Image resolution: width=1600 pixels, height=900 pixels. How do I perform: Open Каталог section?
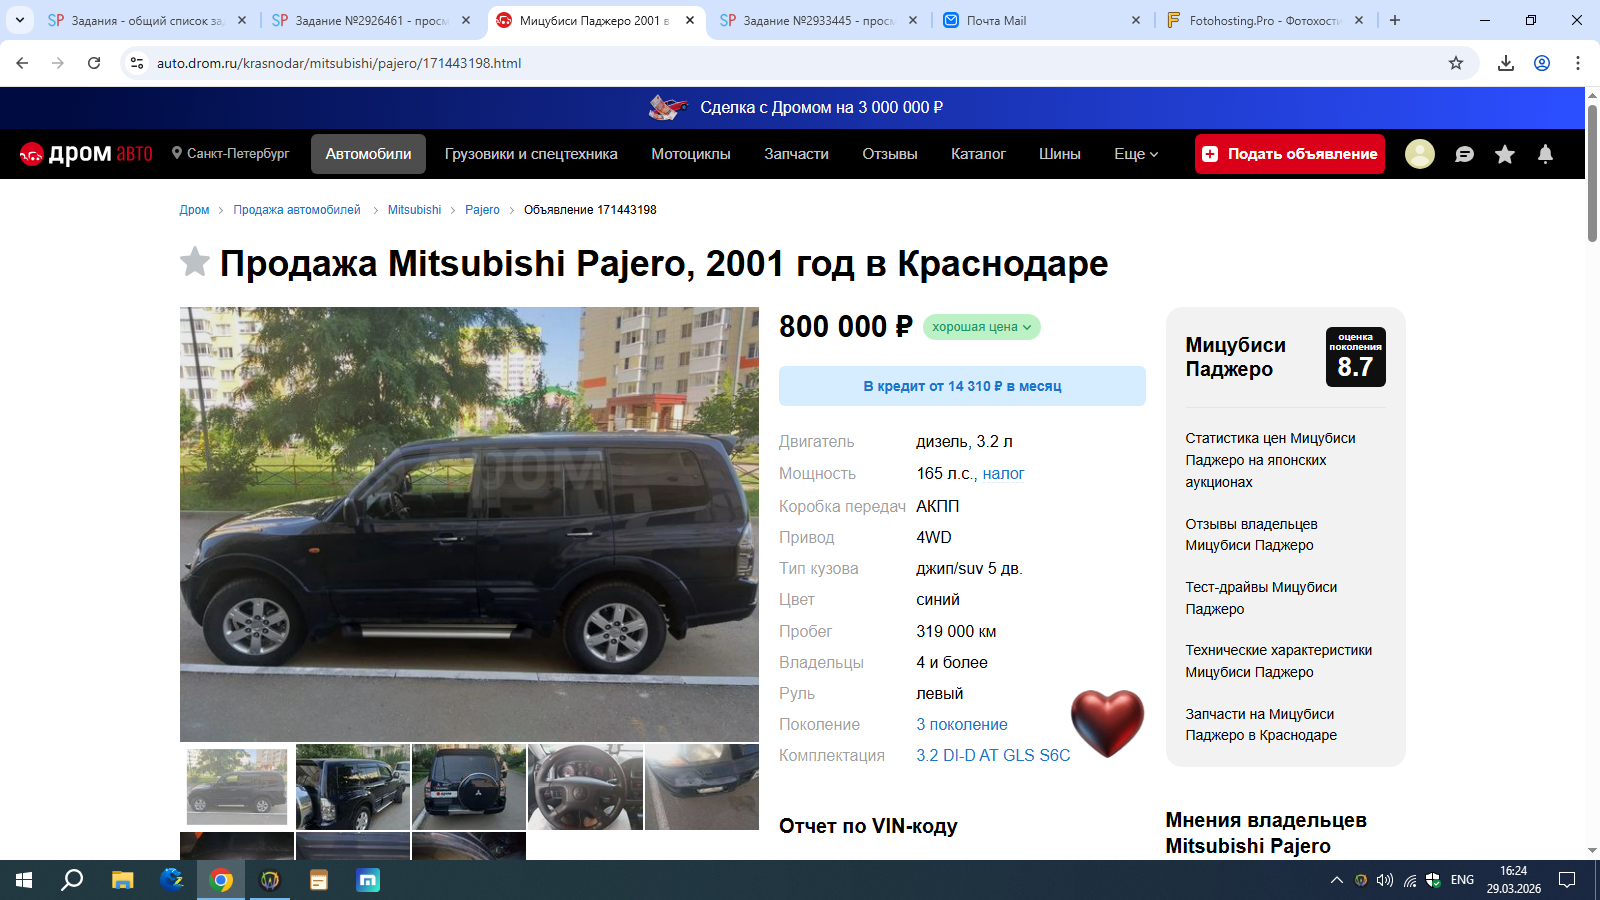coord(978,154)
